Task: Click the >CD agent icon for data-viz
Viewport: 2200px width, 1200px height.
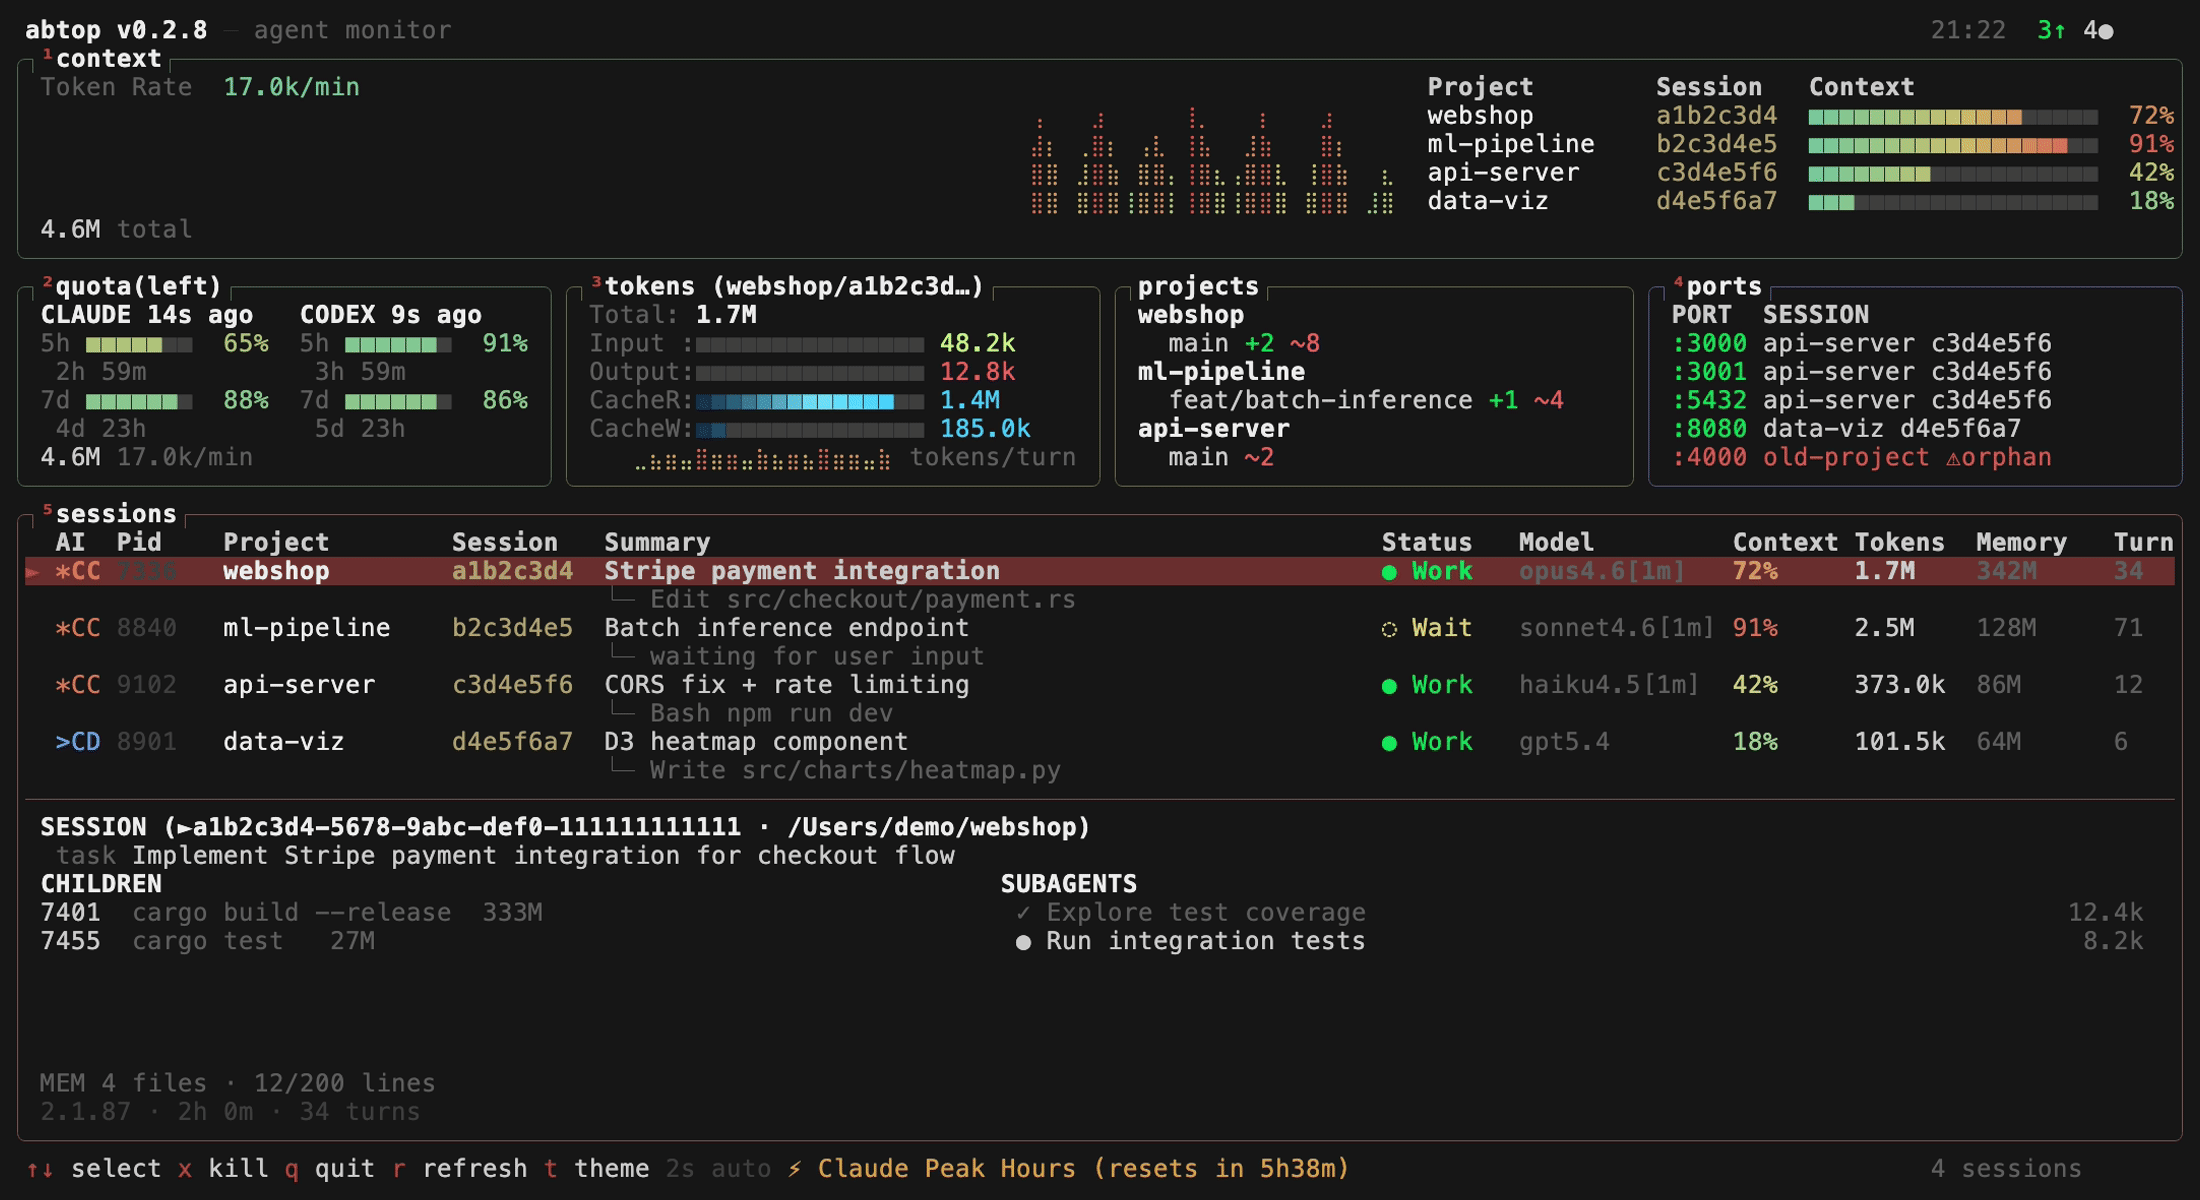Action: pos(77,742)
